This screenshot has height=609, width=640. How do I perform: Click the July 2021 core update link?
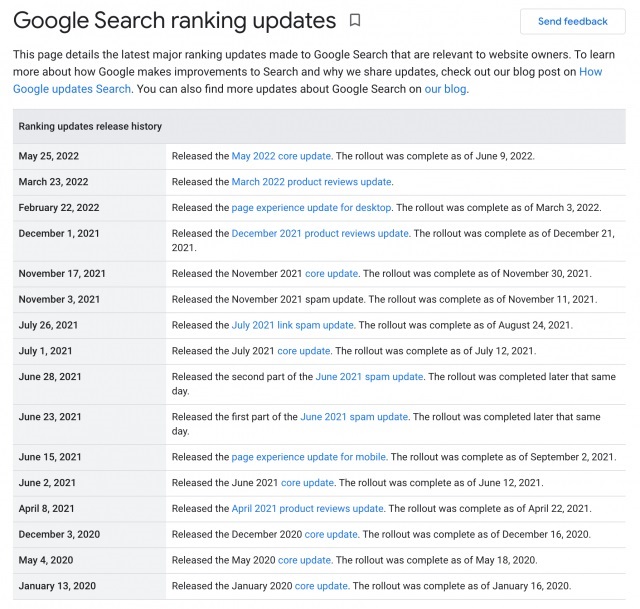tap(303, 352)
